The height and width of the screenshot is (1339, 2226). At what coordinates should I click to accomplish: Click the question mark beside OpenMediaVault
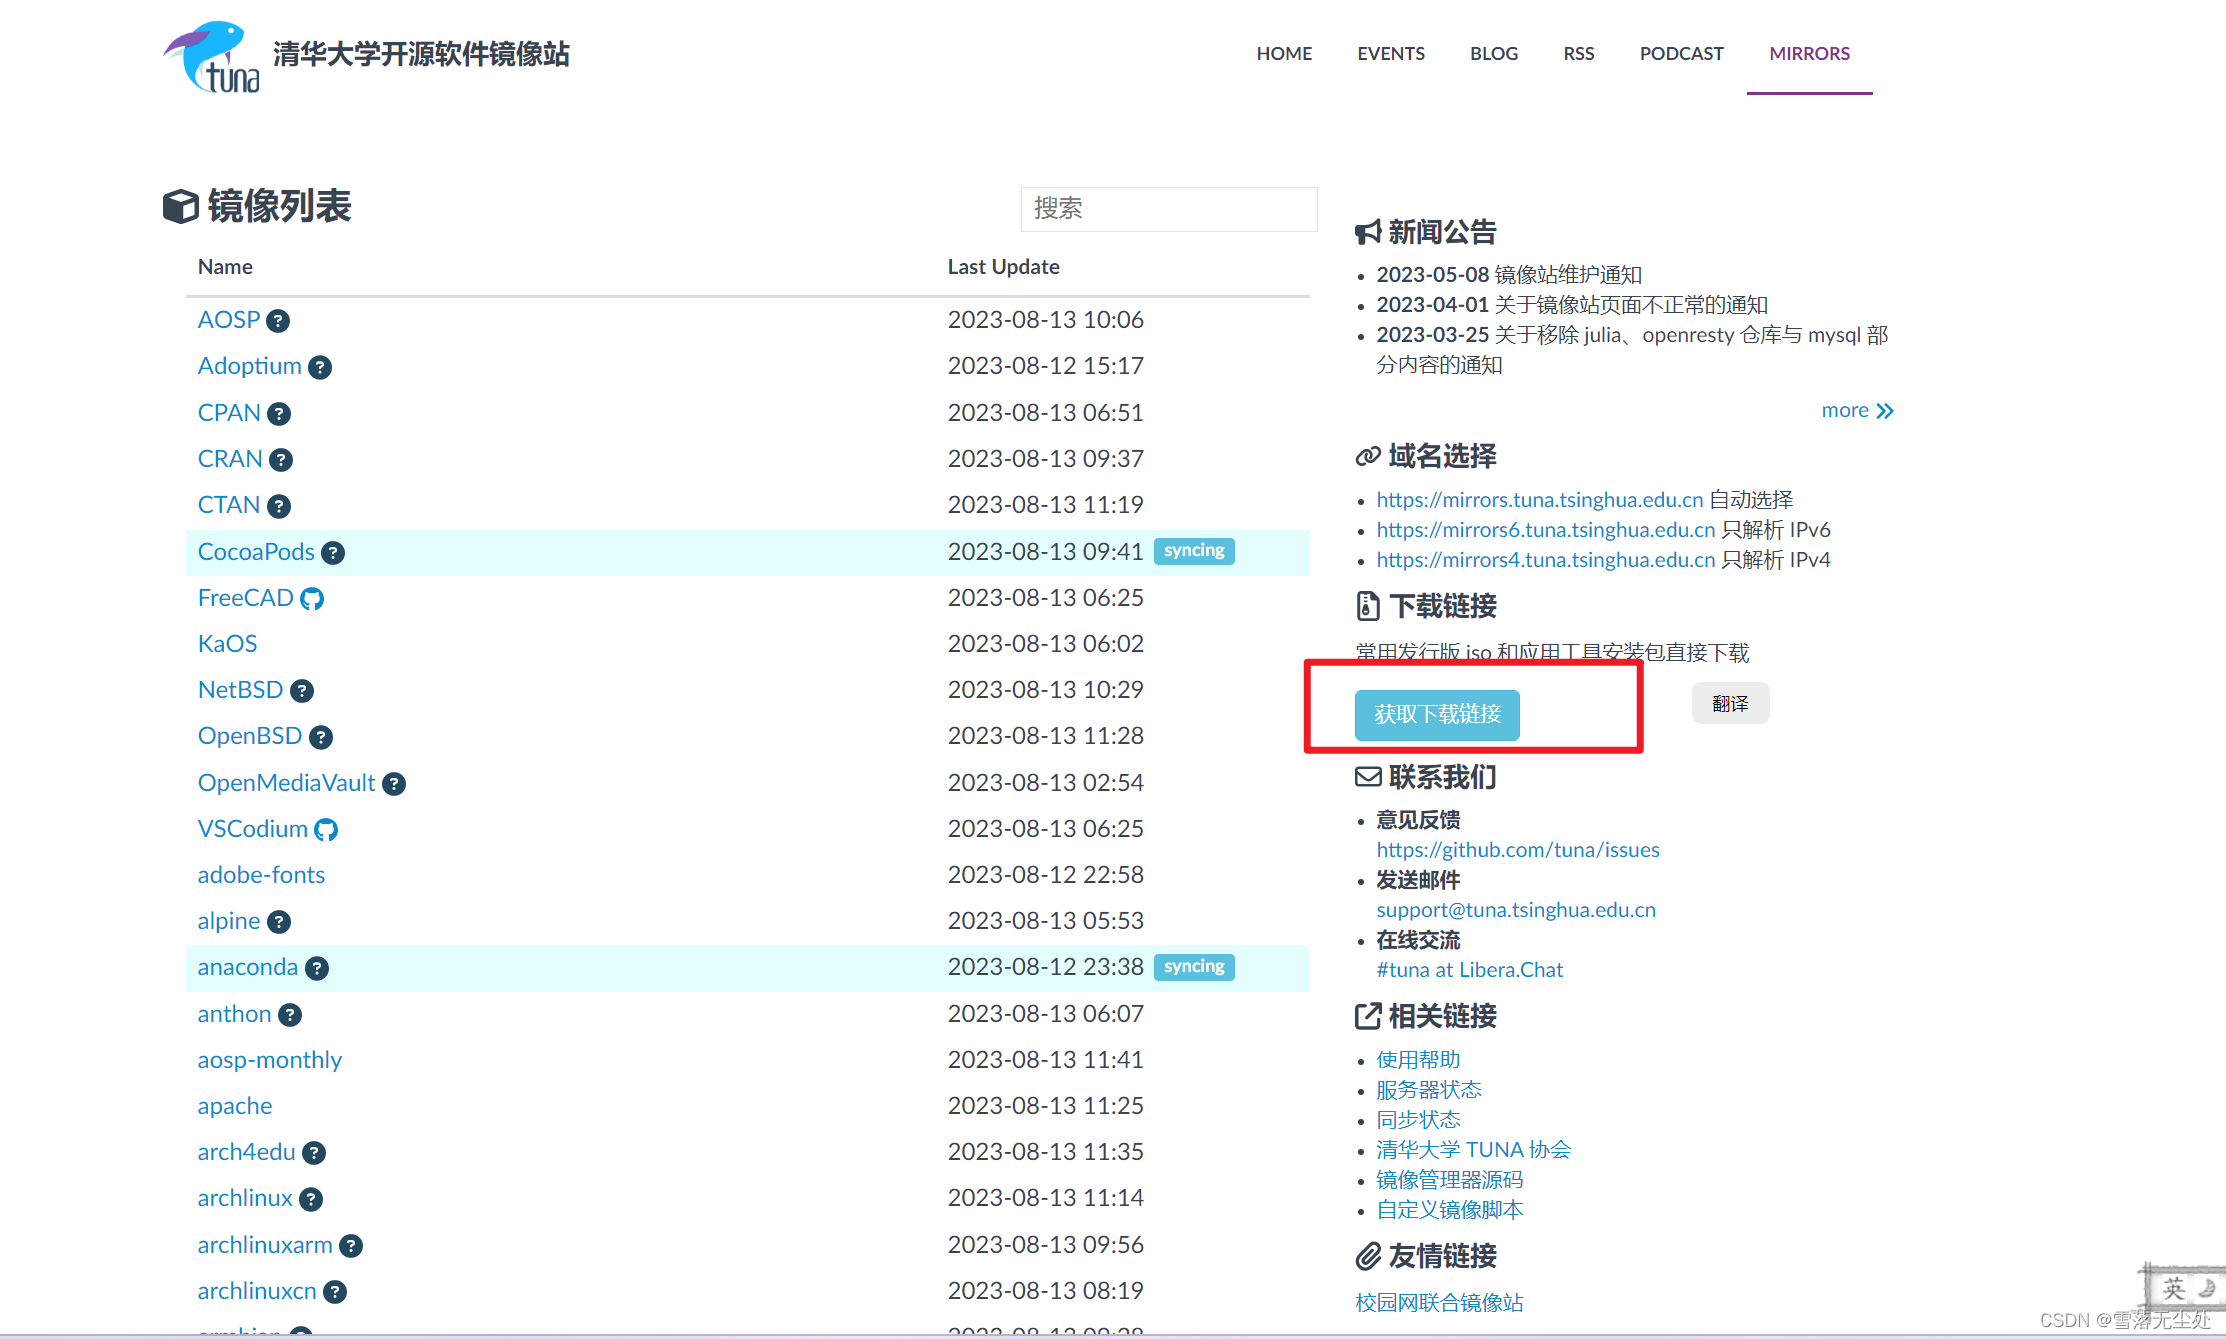[394, 784]
